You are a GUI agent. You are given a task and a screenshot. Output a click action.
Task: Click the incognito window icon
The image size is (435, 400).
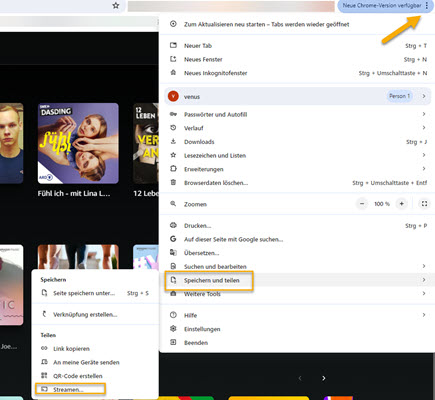[173, 73]
